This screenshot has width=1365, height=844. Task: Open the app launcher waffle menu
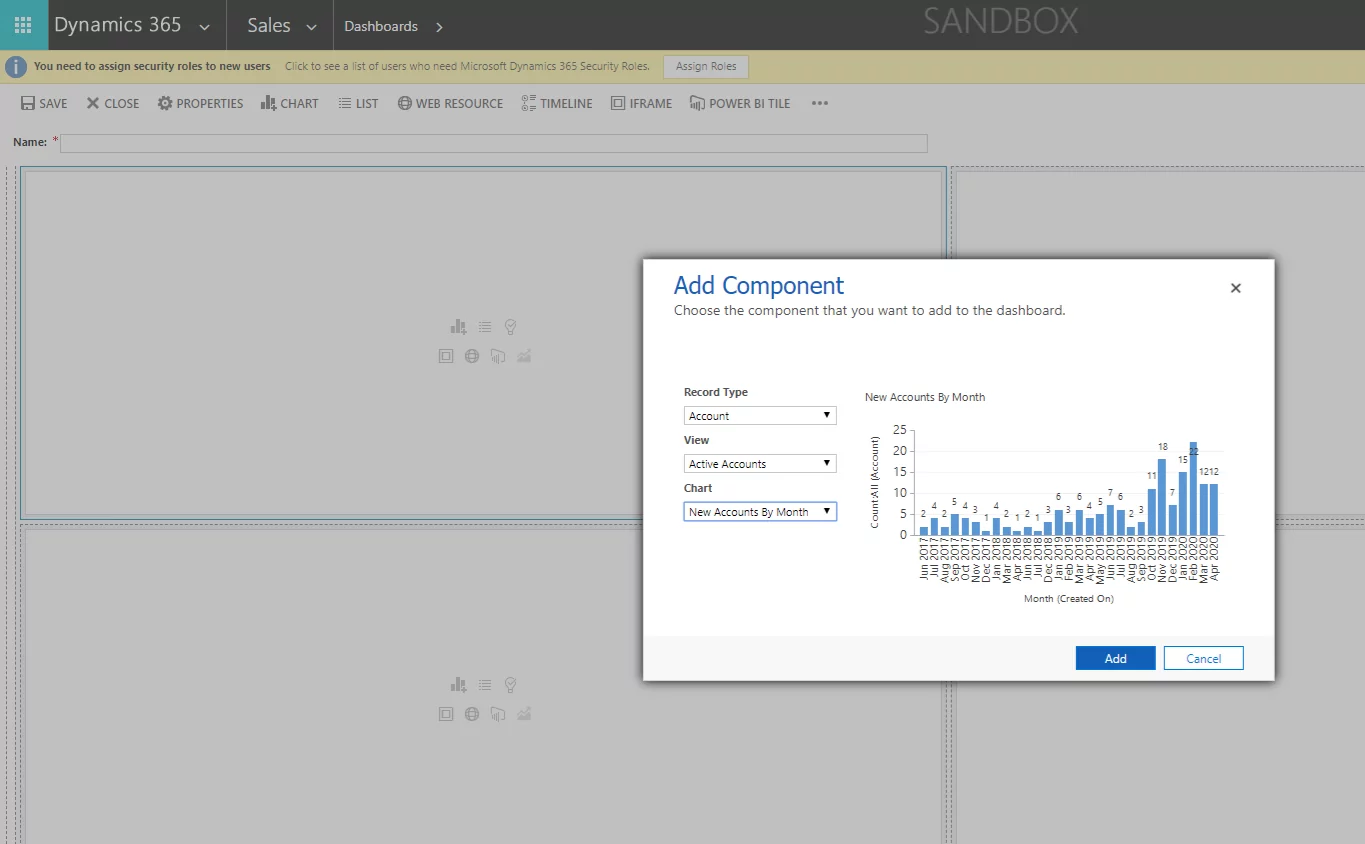[x=23, y=25]
